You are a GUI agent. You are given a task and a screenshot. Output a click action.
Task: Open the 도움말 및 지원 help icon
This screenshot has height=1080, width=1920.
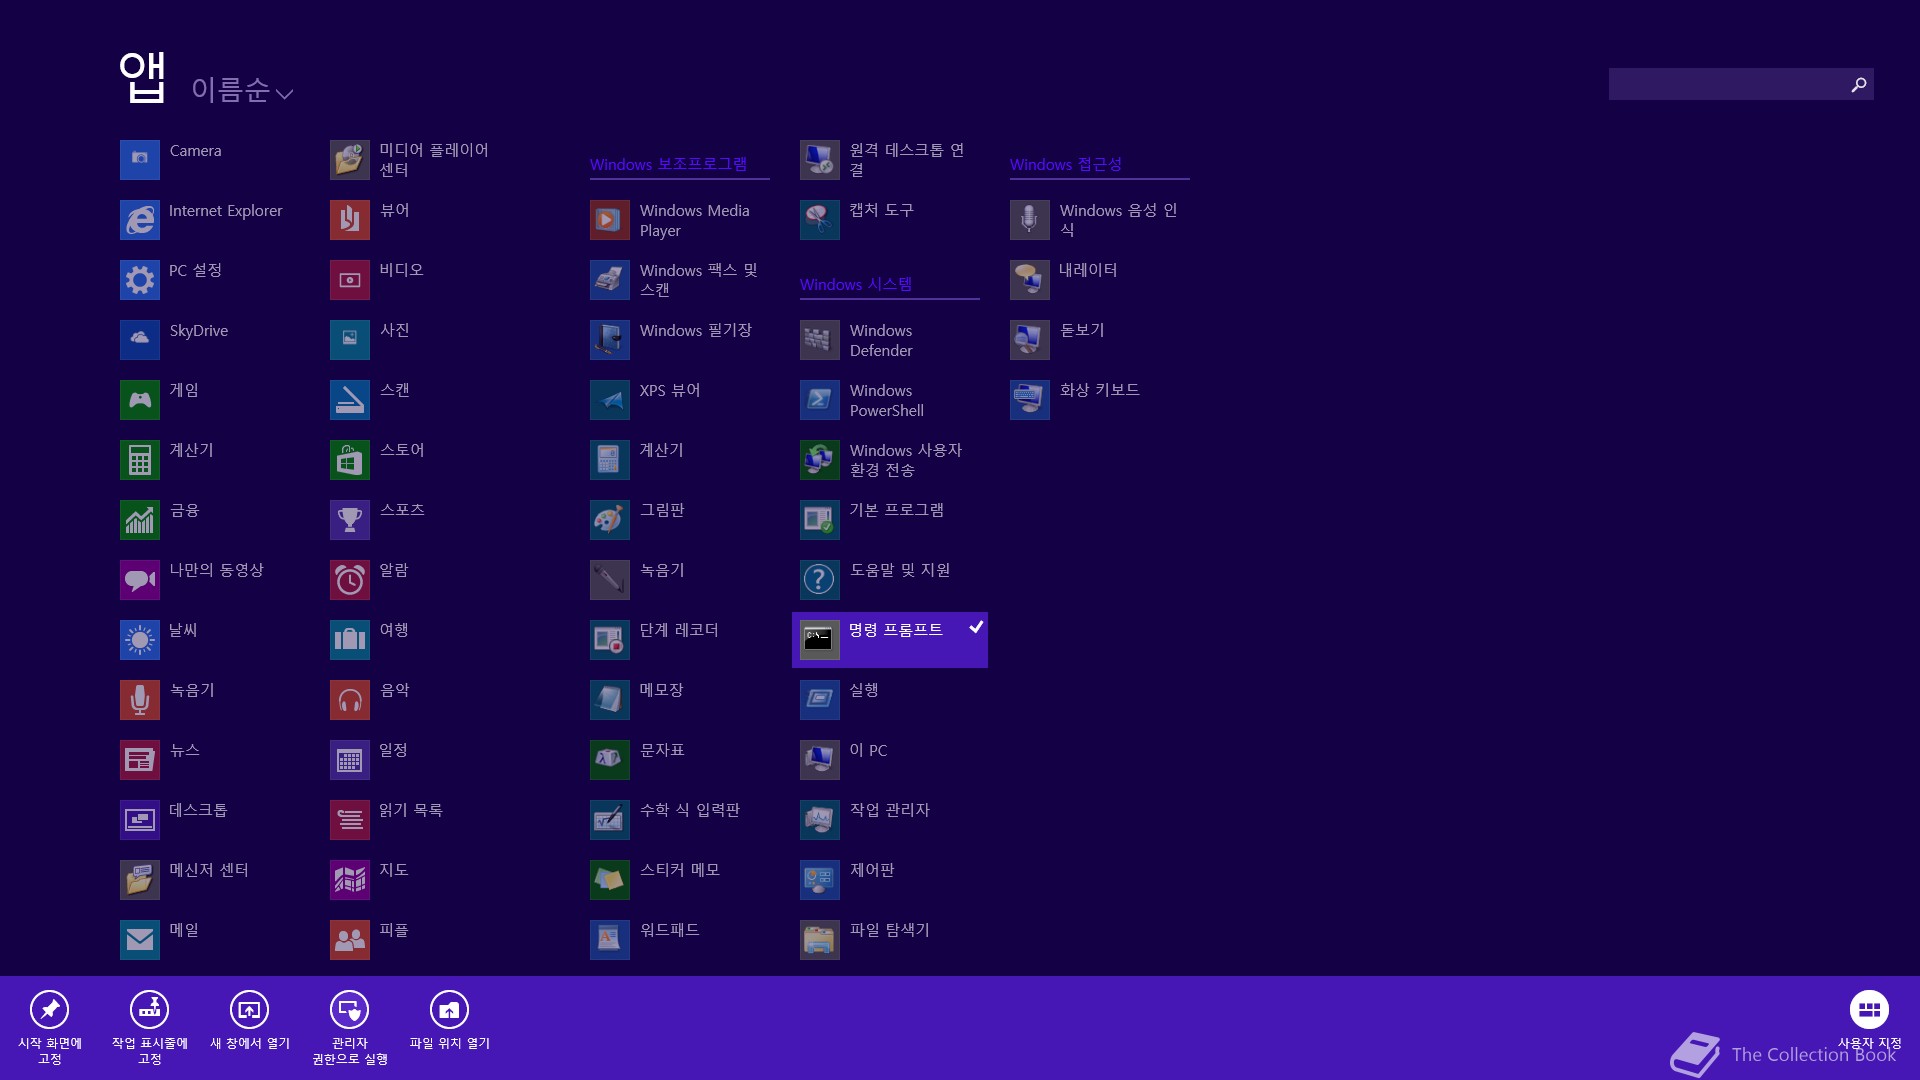coord(820,580)
